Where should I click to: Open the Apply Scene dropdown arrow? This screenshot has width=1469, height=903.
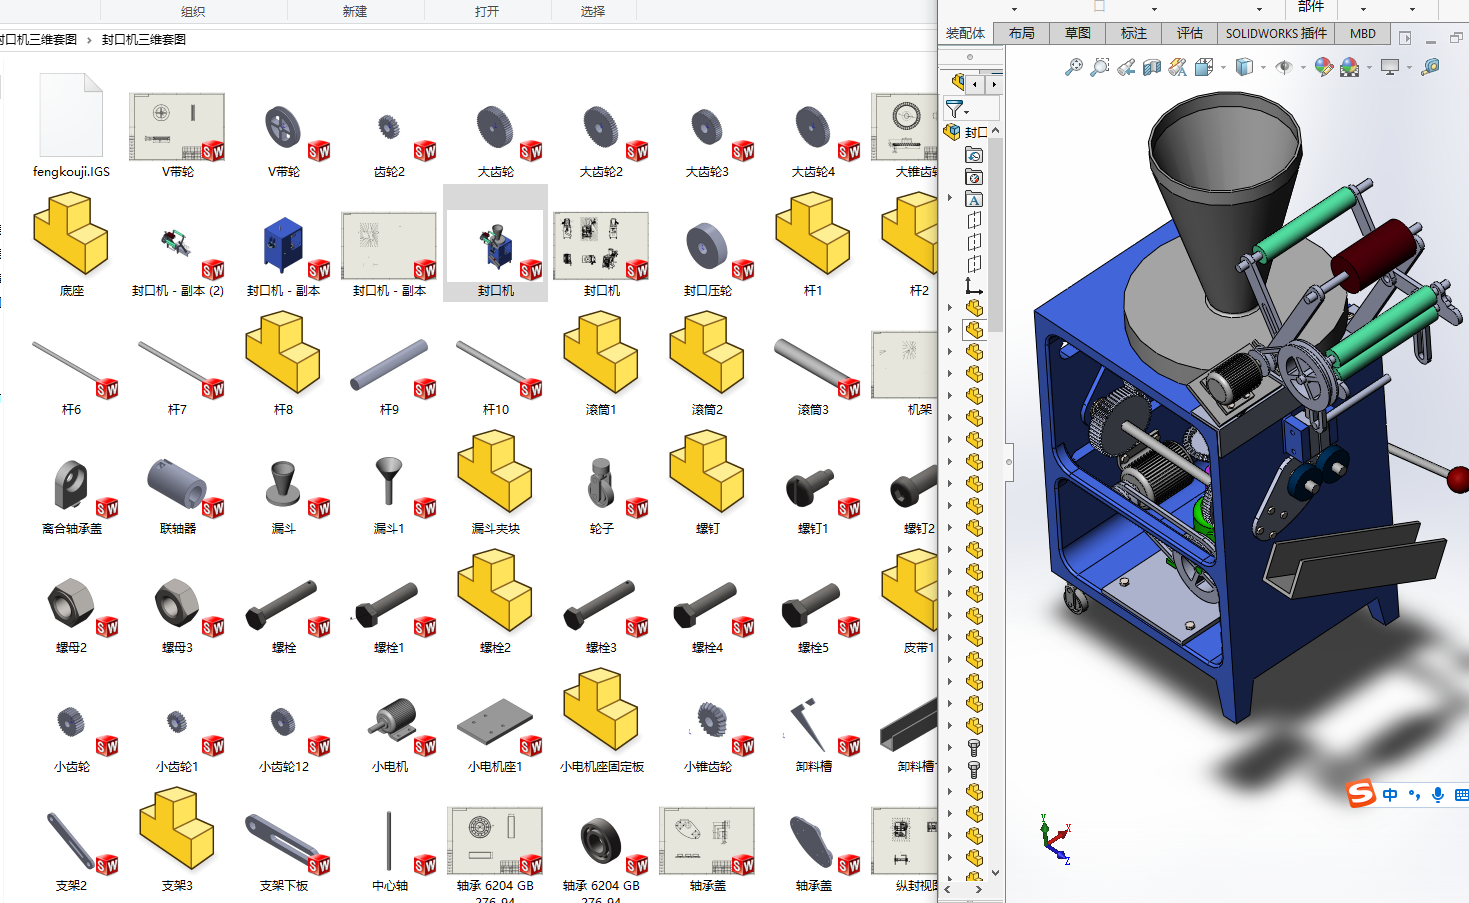click(1368, 68)
